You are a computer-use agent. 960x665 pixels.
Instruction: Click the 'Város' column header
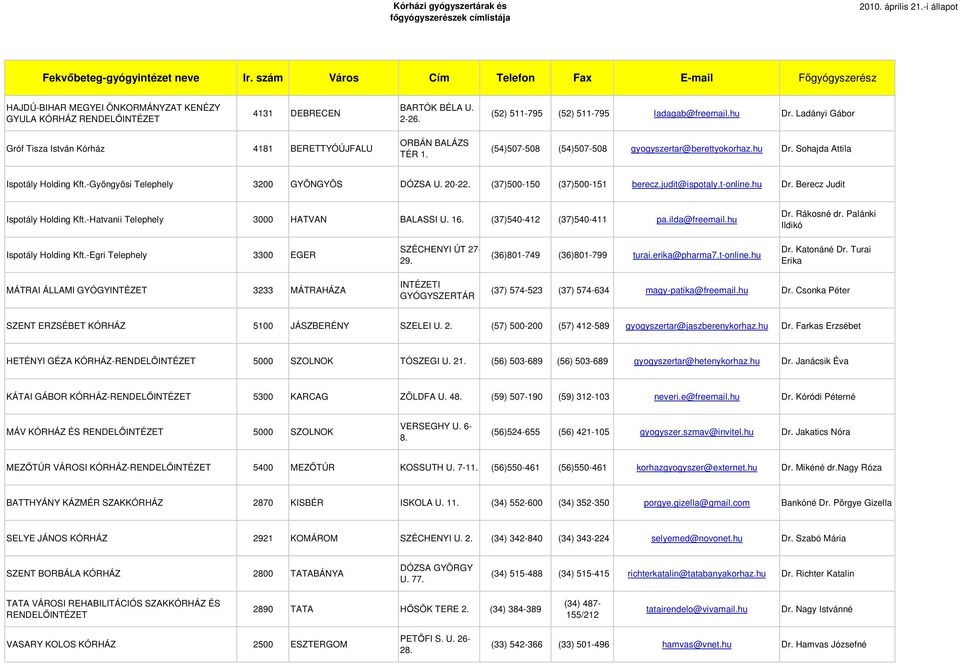pyautogui.click(x=343, y=78)
